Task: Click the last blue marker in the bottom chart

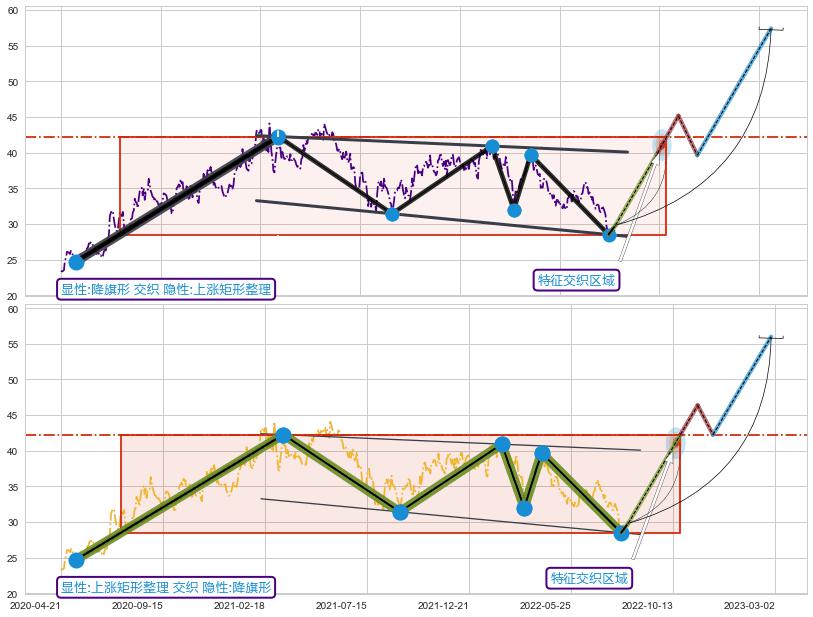Action: point(621,533)
